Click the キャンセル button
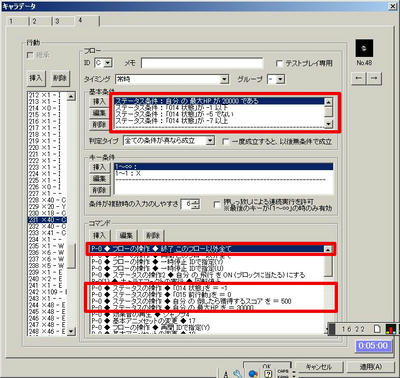This screenshot has height=378, width=400. click(319, 367)
